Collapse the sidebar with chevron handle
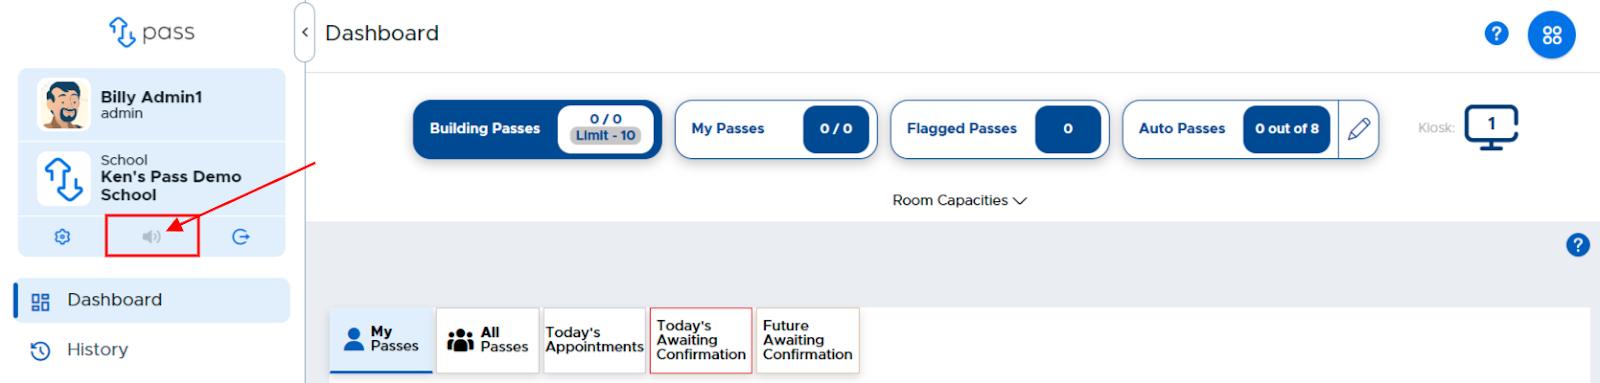This screenshot has width=1600, height=383. [305, 33]
